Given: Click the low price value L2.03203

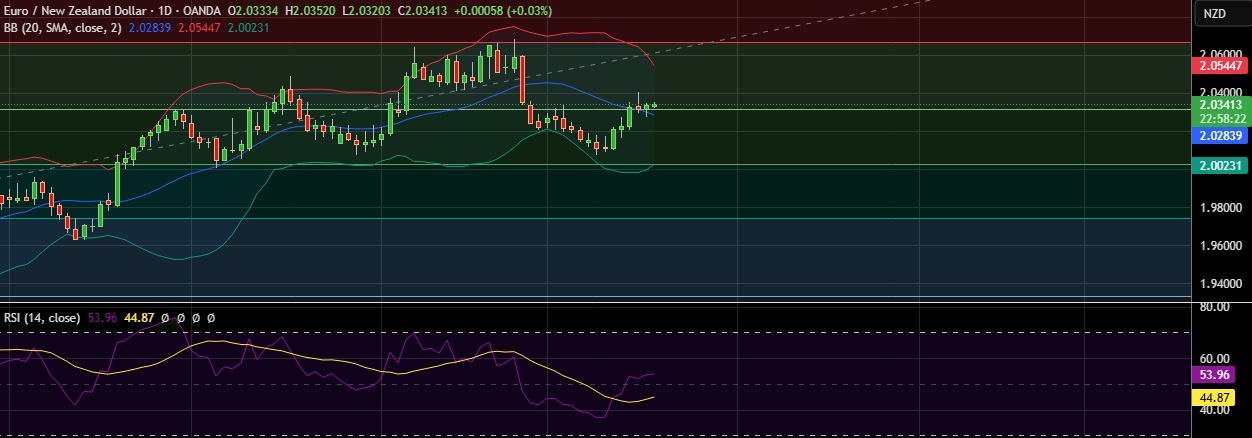Looking at the screenshot, I should point(366,10).
